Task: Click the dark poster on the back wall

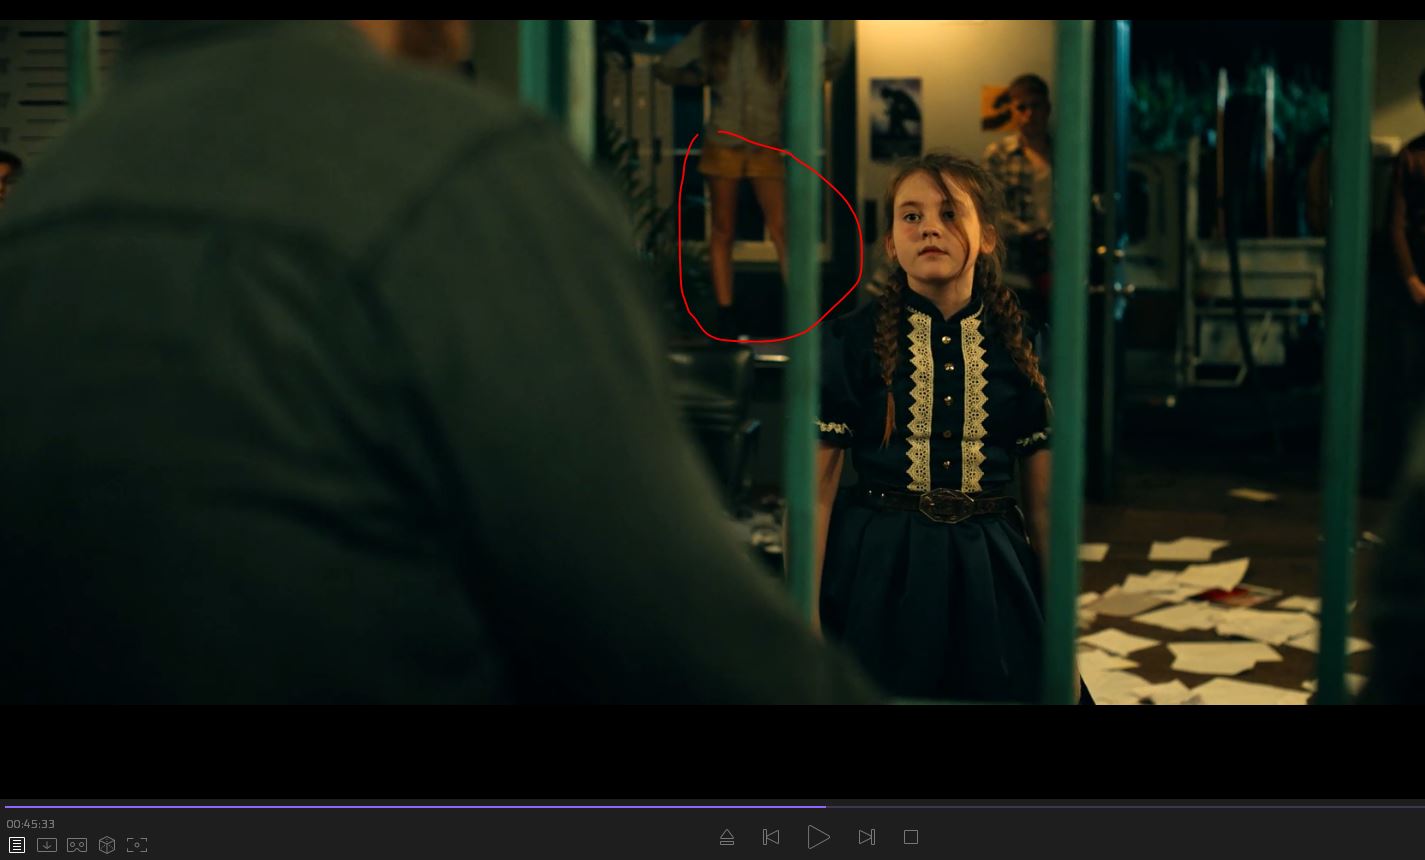Action: click(895, 118)
